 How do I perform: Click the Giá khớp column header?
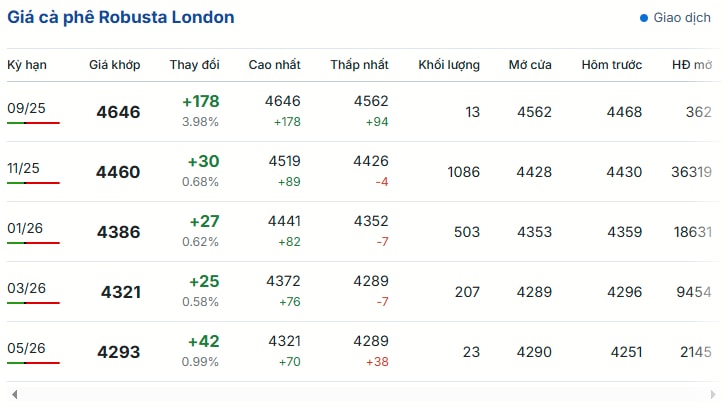(x=115, y=65)
